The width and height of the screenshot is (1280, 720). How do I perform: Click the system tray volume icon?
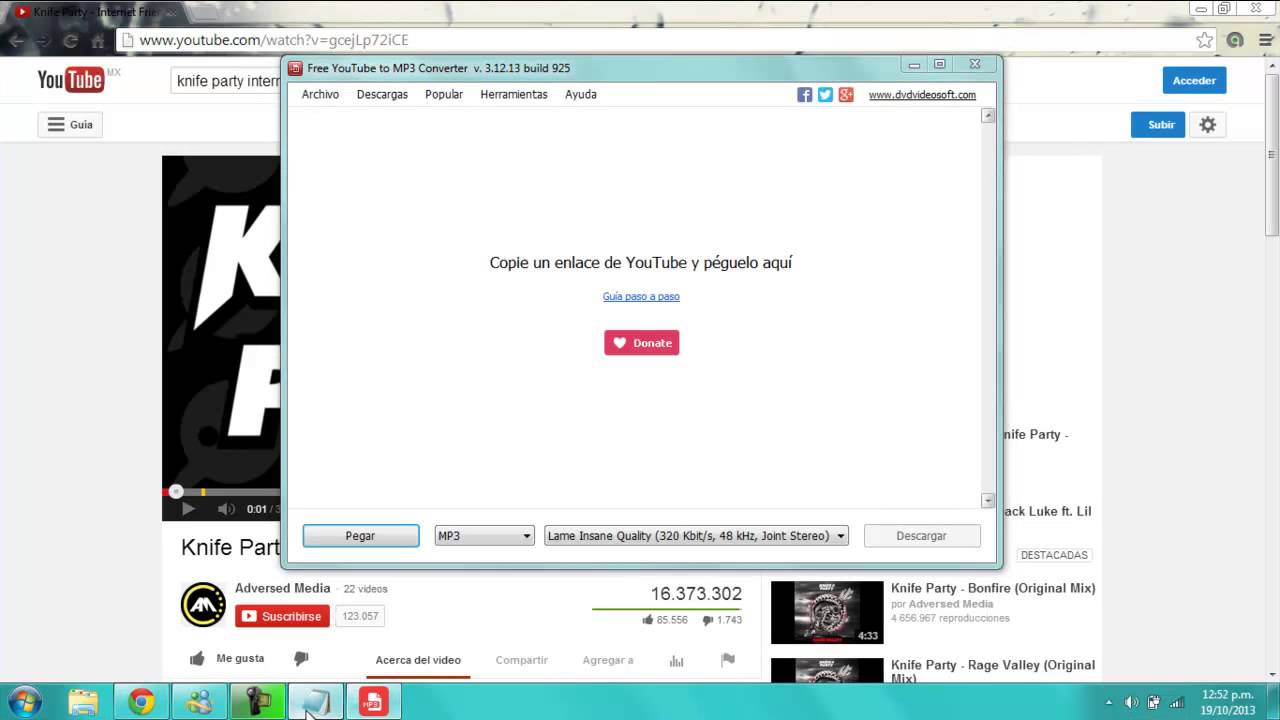1131,702
